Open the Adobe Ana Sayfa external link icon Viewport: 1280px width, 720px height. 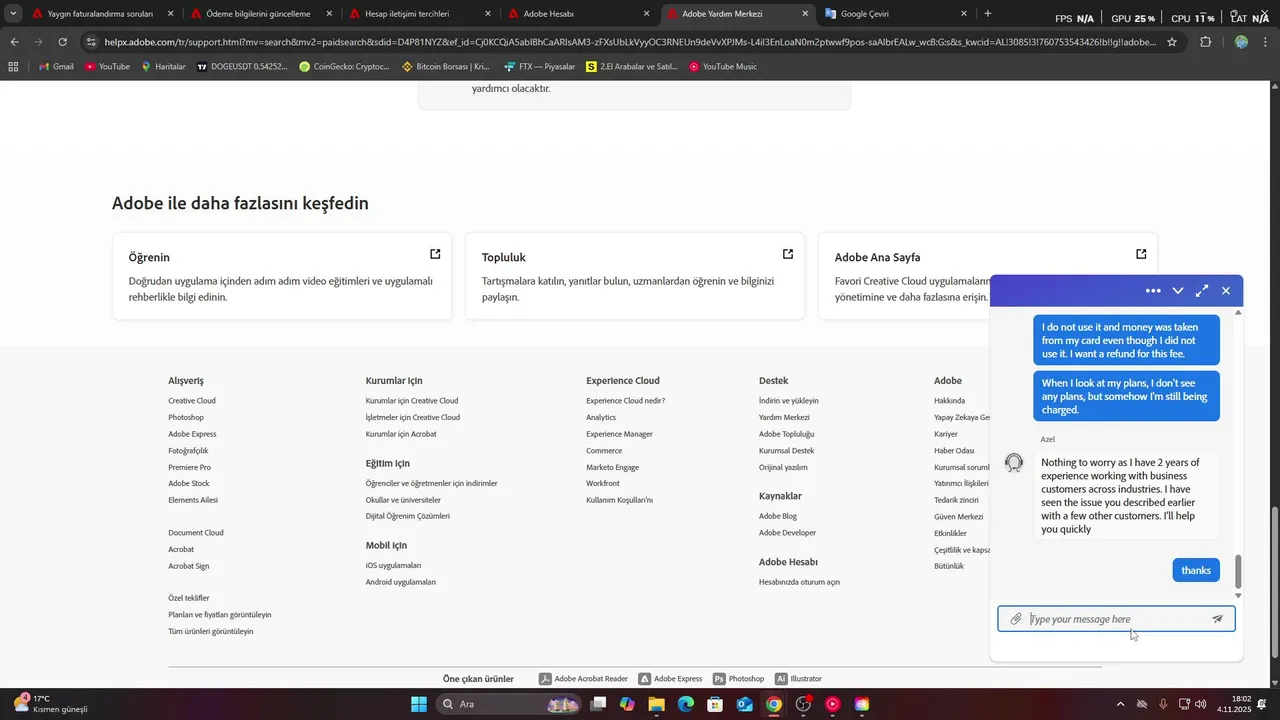coord(1141,254)
